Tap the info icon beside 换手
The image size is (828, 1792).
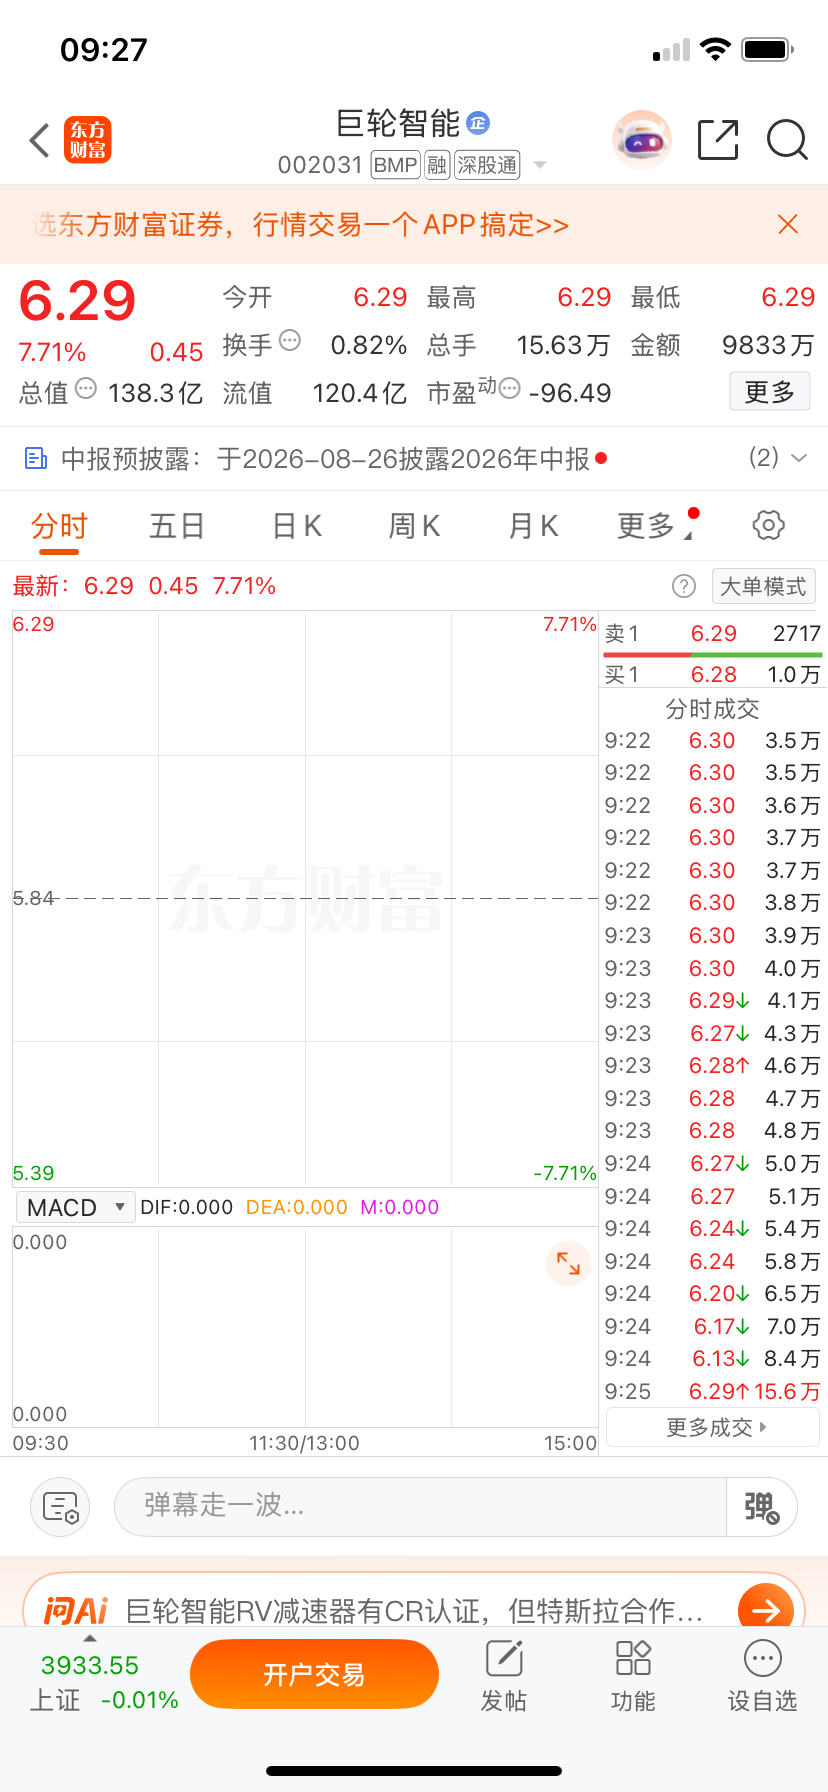(290, 341)
